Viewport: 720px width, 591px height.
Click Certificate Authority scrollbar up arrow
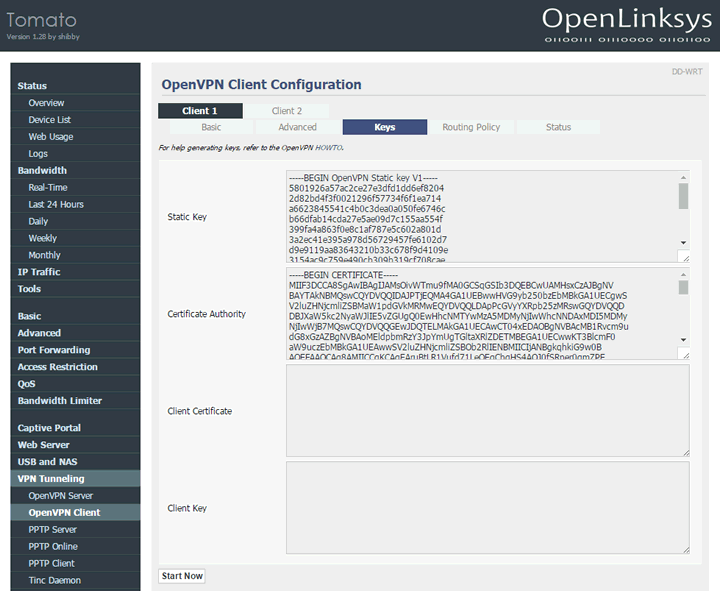coord(683,275)
